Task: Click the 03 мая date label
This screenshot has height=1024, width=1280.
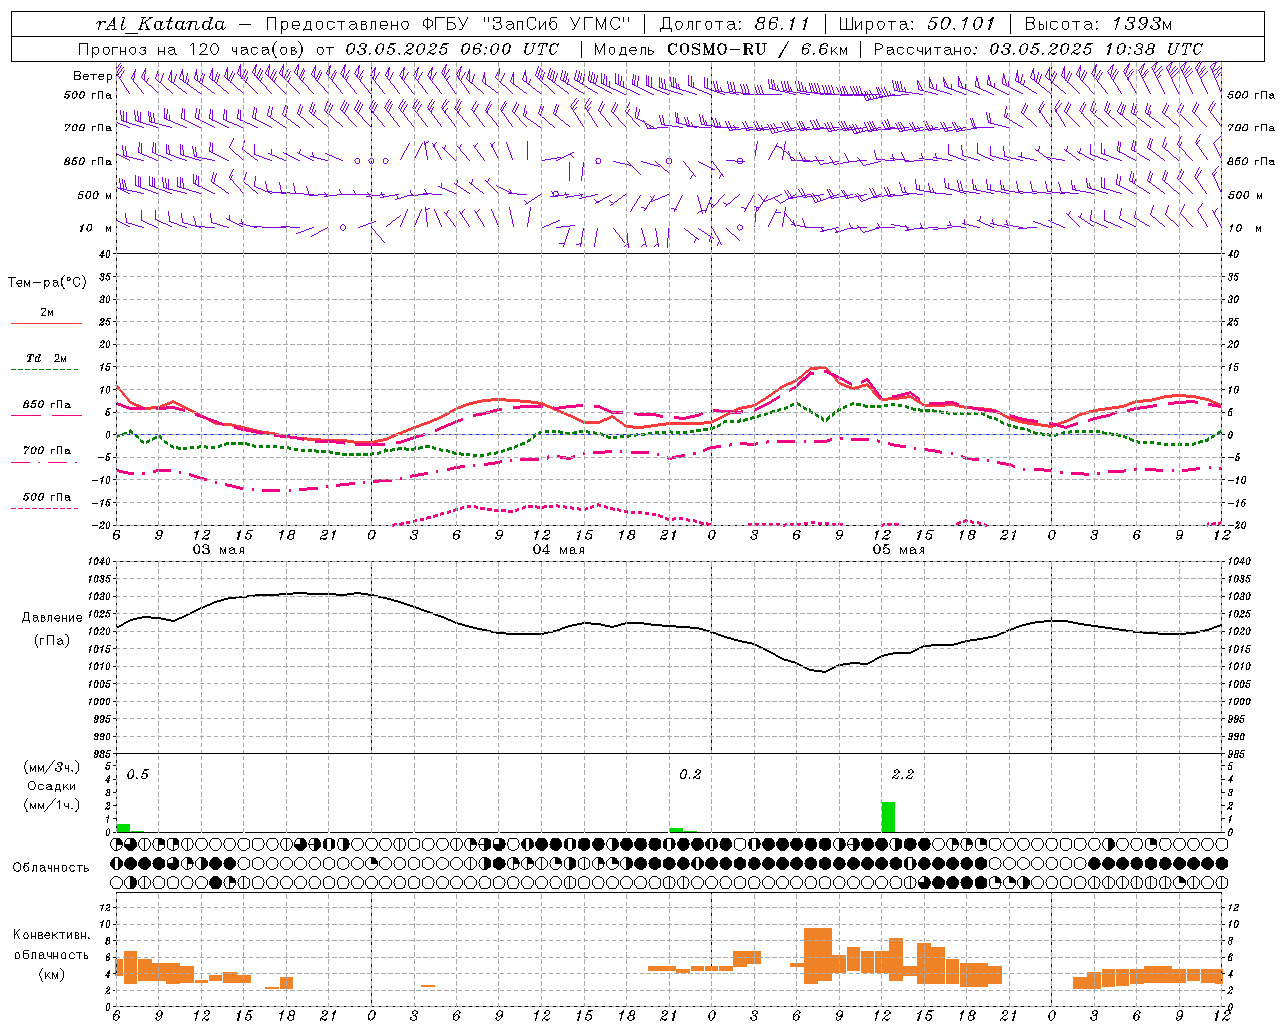Action: [218, 550]
